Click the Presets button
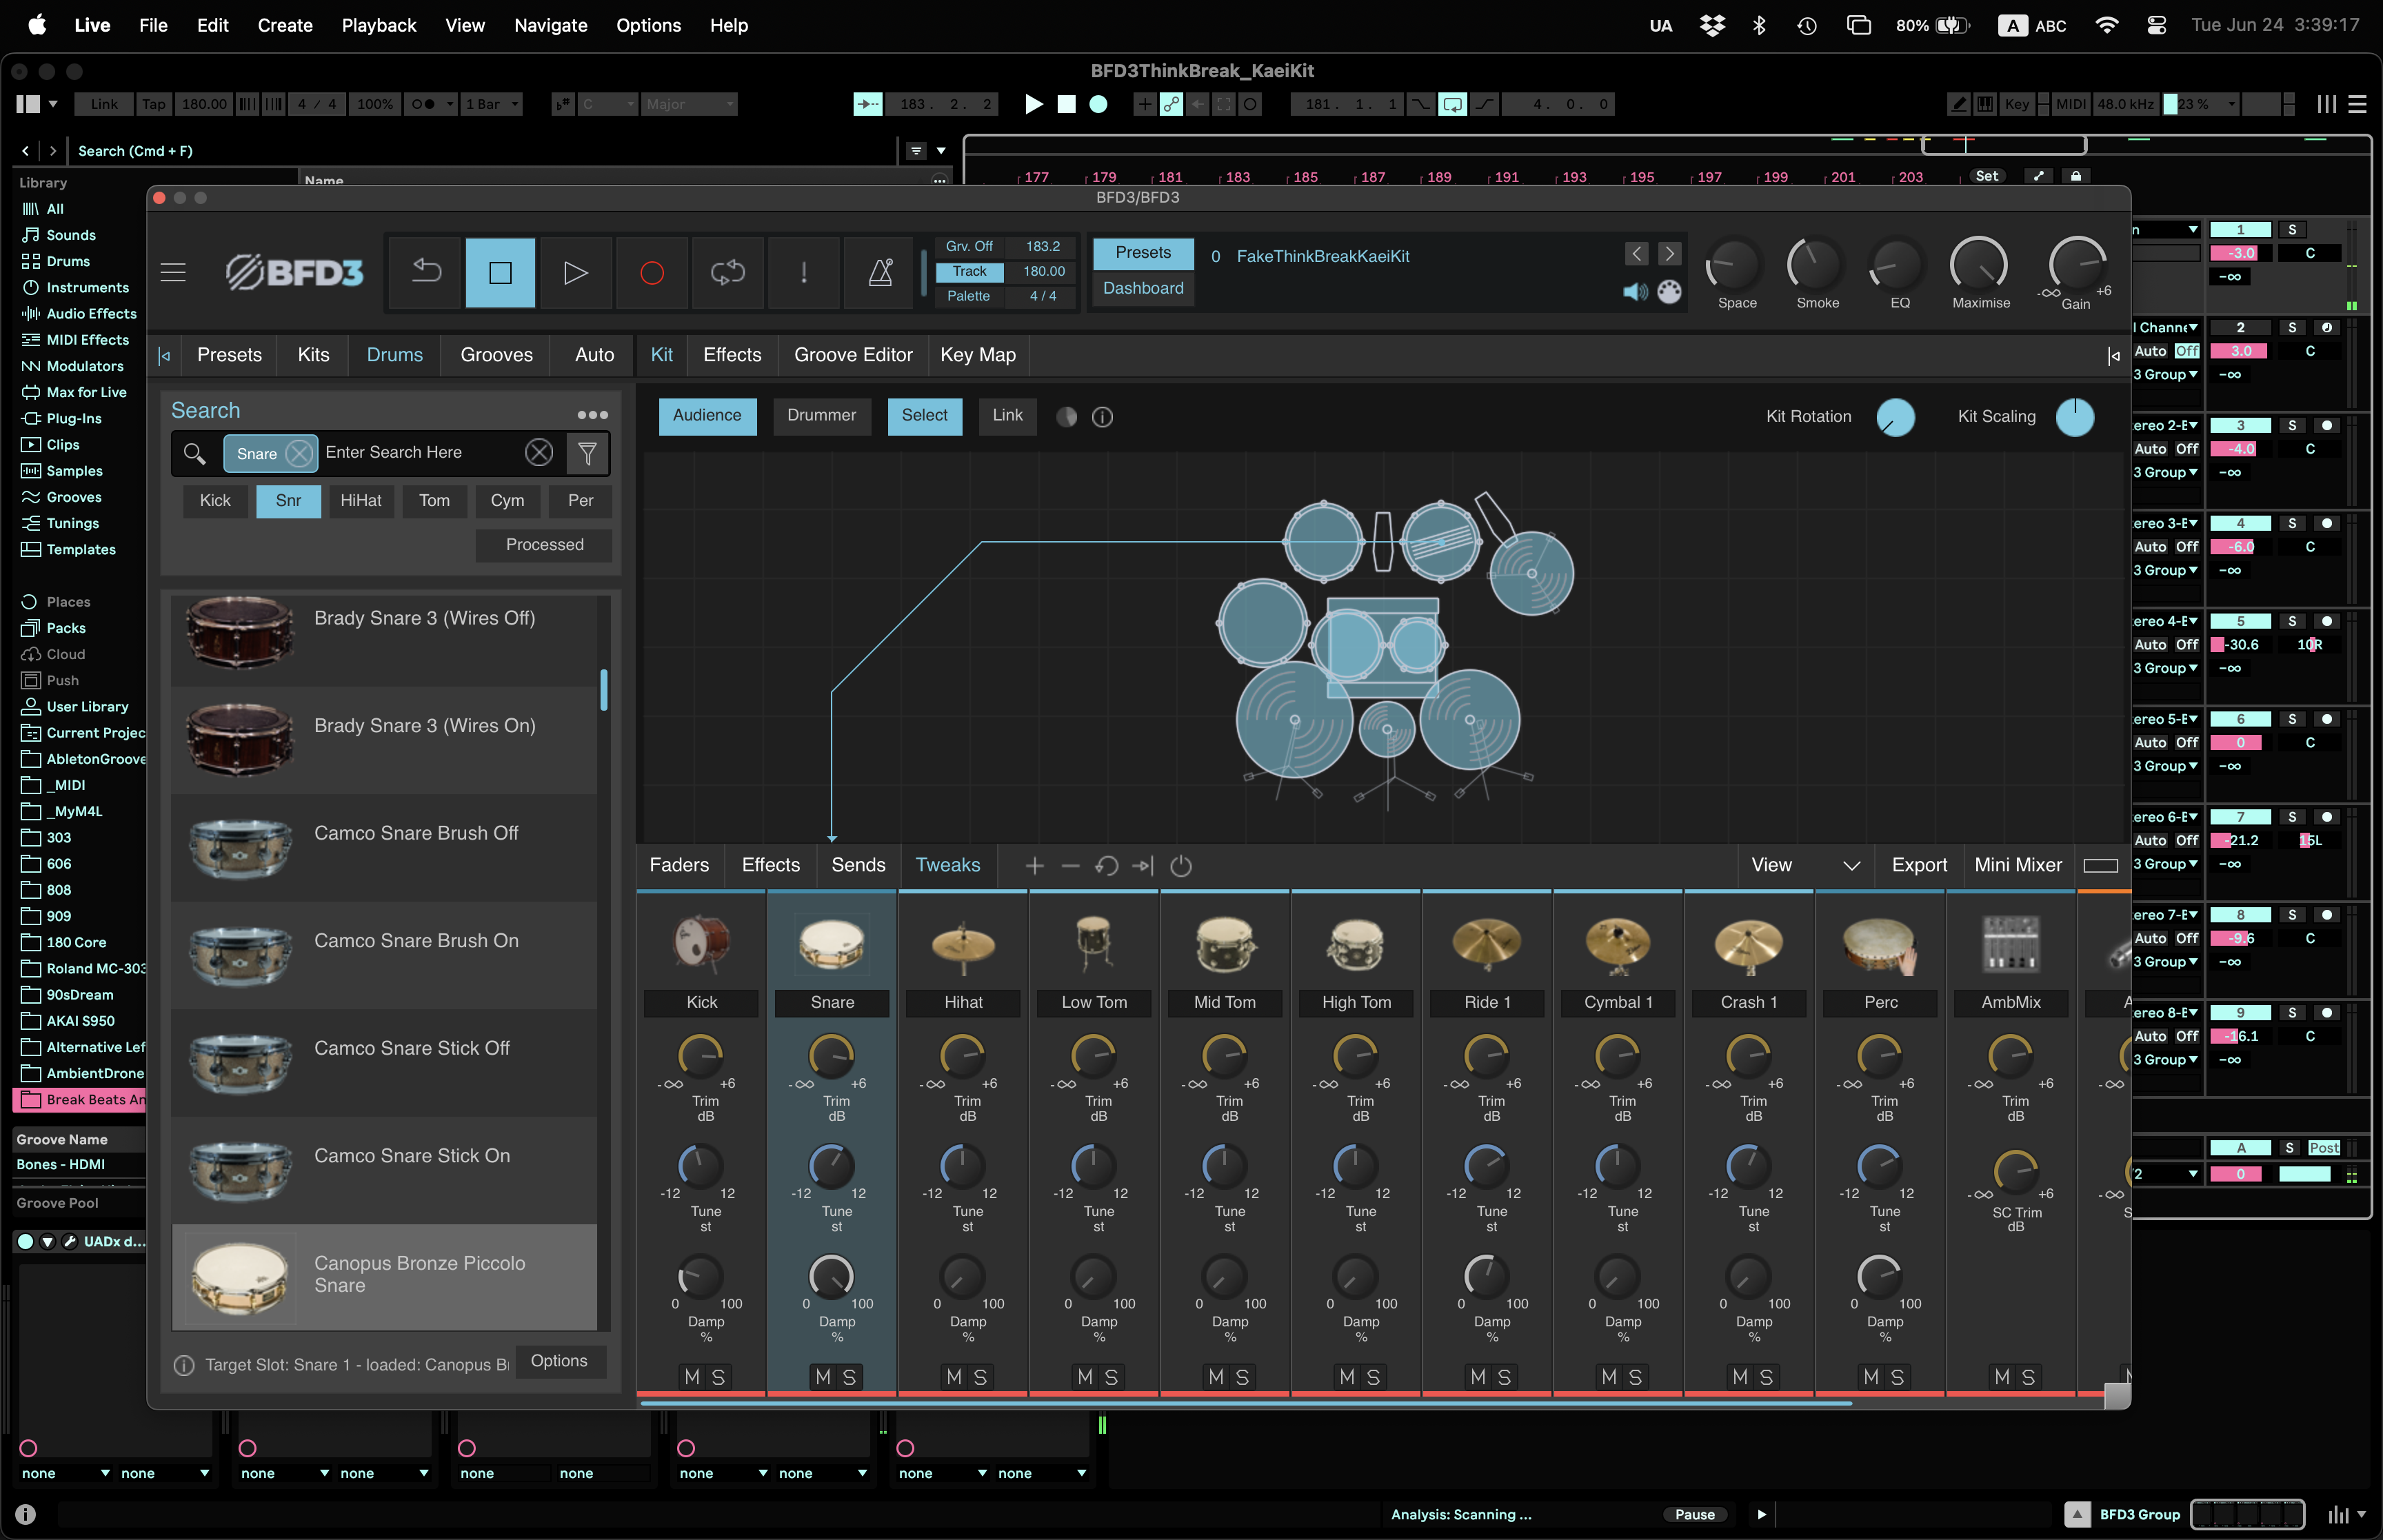The height and width of the screenshot is (1540, 2383). [x=1143, y=253]
